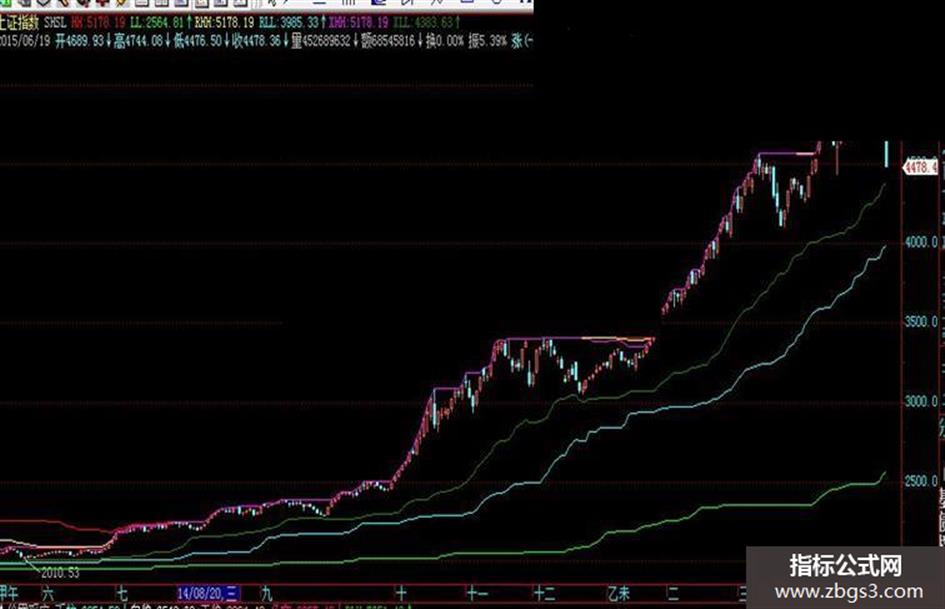Click the 2010.53 low point label
Viewport: 945px width, 609px height.
[x=60, y=573]
